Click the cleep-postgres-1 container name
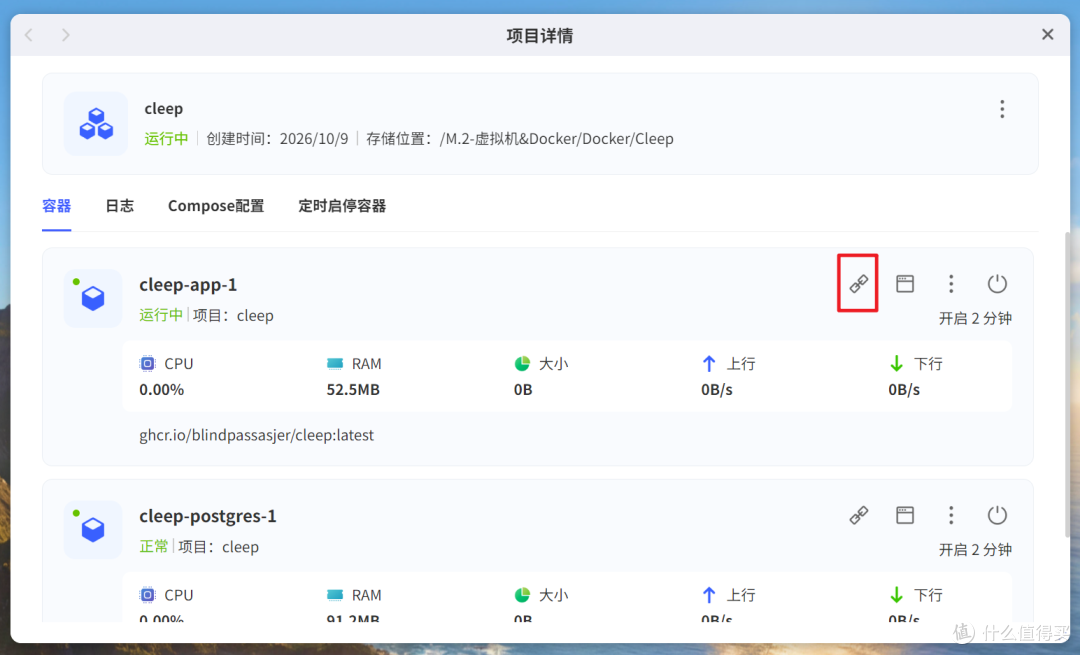 (x=208, y=516)
